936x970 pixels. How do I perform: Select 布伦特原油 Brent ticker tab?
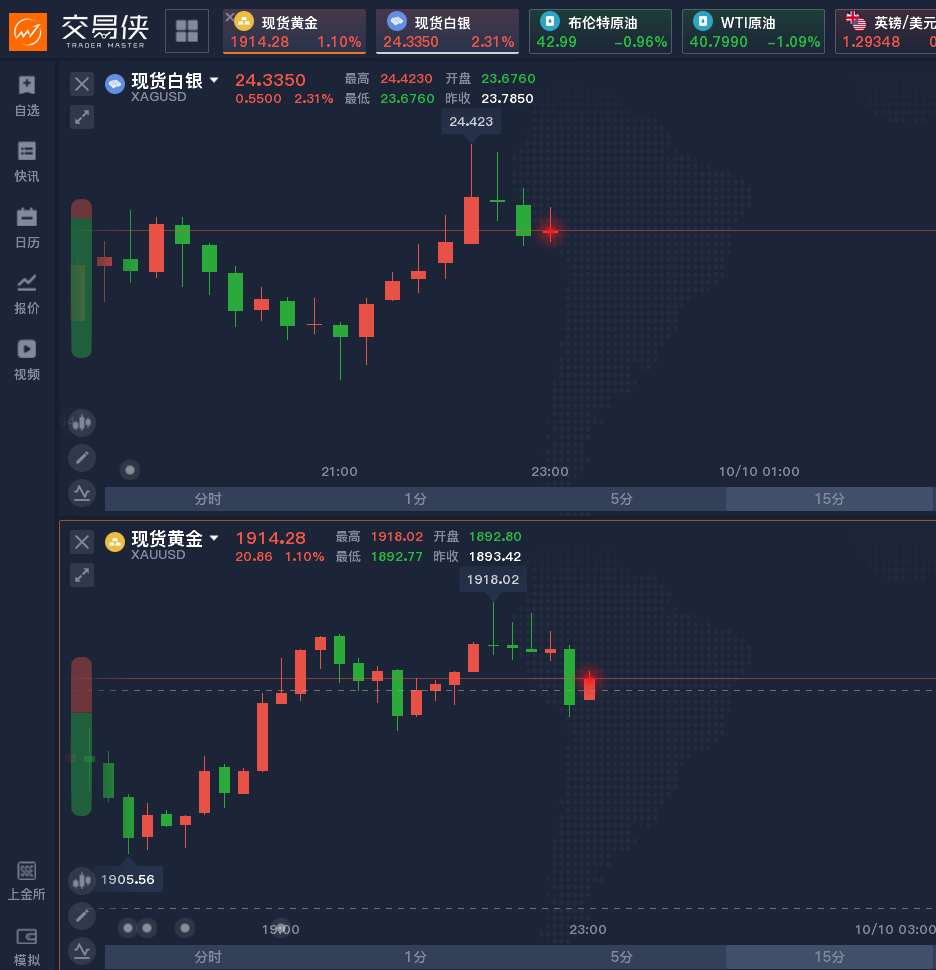coord(601,32)
